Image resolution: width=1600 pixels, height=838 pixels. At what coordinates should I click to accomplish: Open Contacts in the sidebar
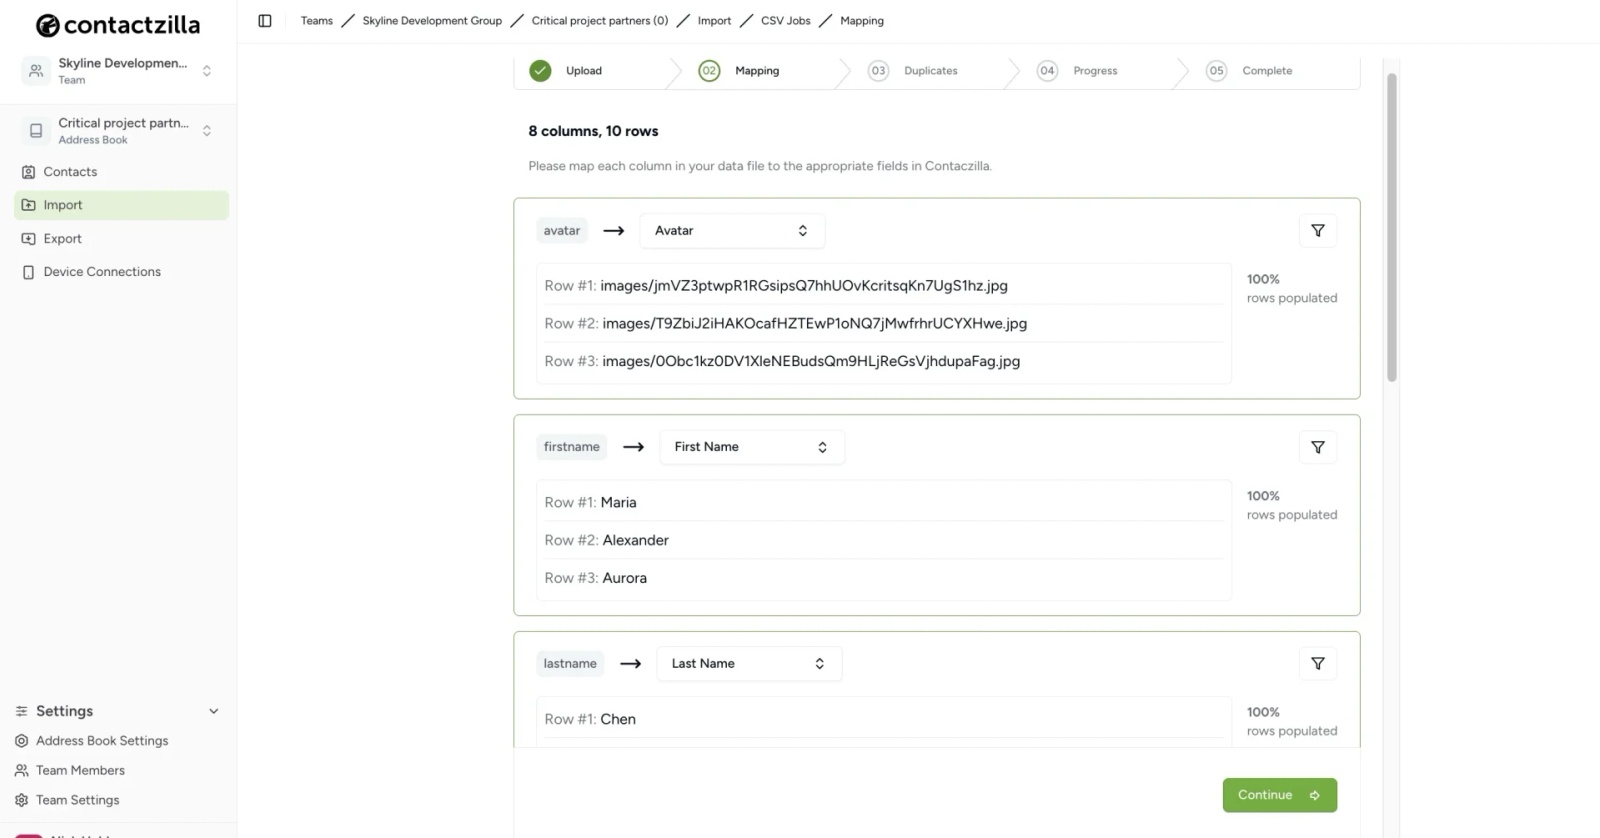[121, 172]
